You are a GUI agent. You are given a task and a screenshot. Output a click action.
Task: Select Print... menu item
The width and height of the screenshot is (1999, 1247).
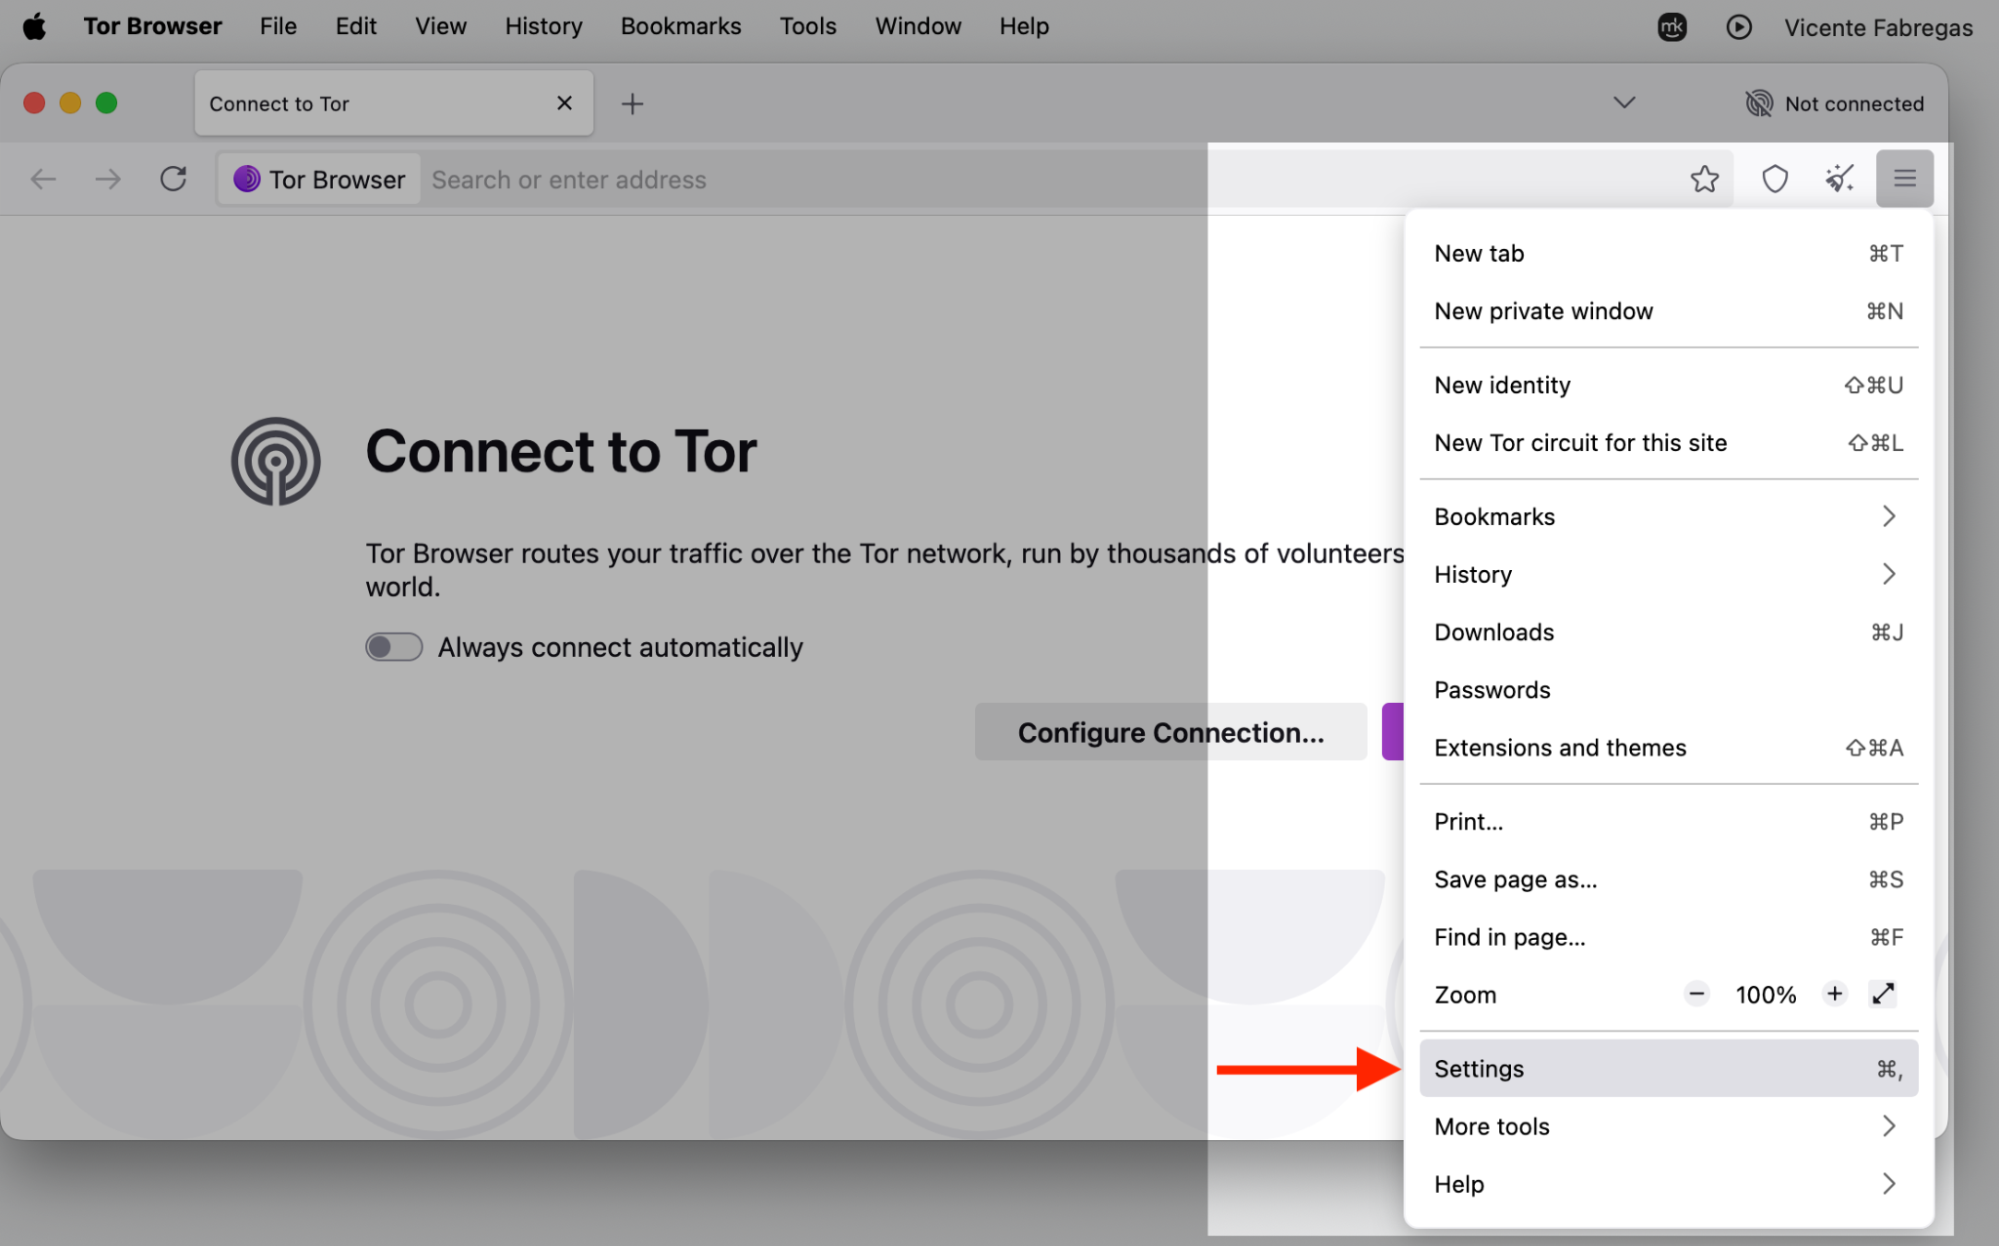point(1668,822)
